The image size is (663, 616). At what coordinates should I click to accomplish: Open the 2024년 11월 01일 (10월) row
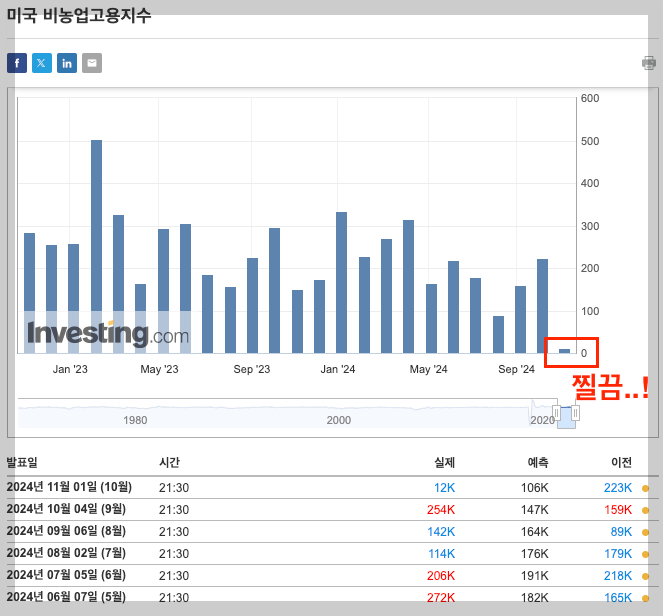click(x=332, y=487)
